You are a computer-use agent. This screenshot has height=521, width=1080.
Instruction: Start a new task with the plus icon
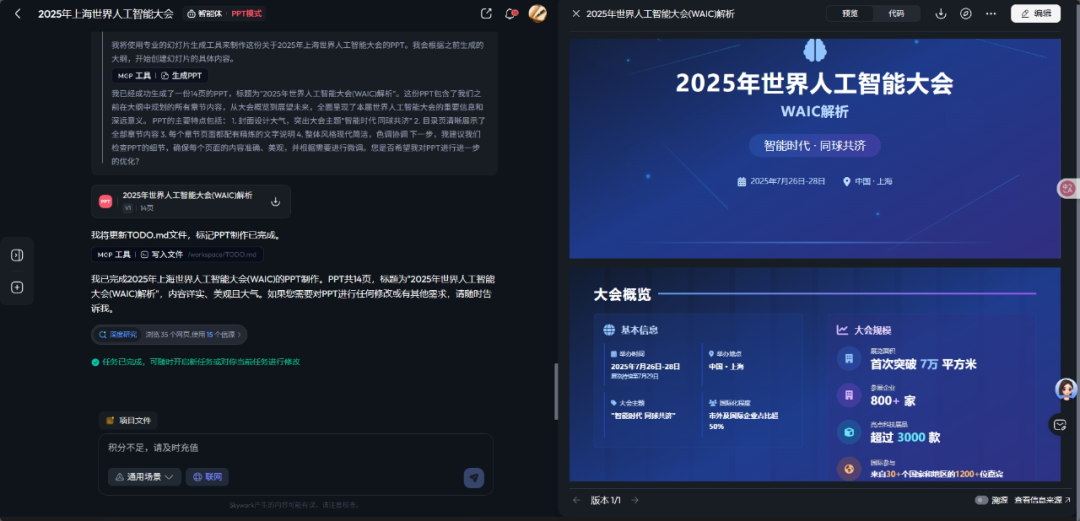click(x=17, y=287)
